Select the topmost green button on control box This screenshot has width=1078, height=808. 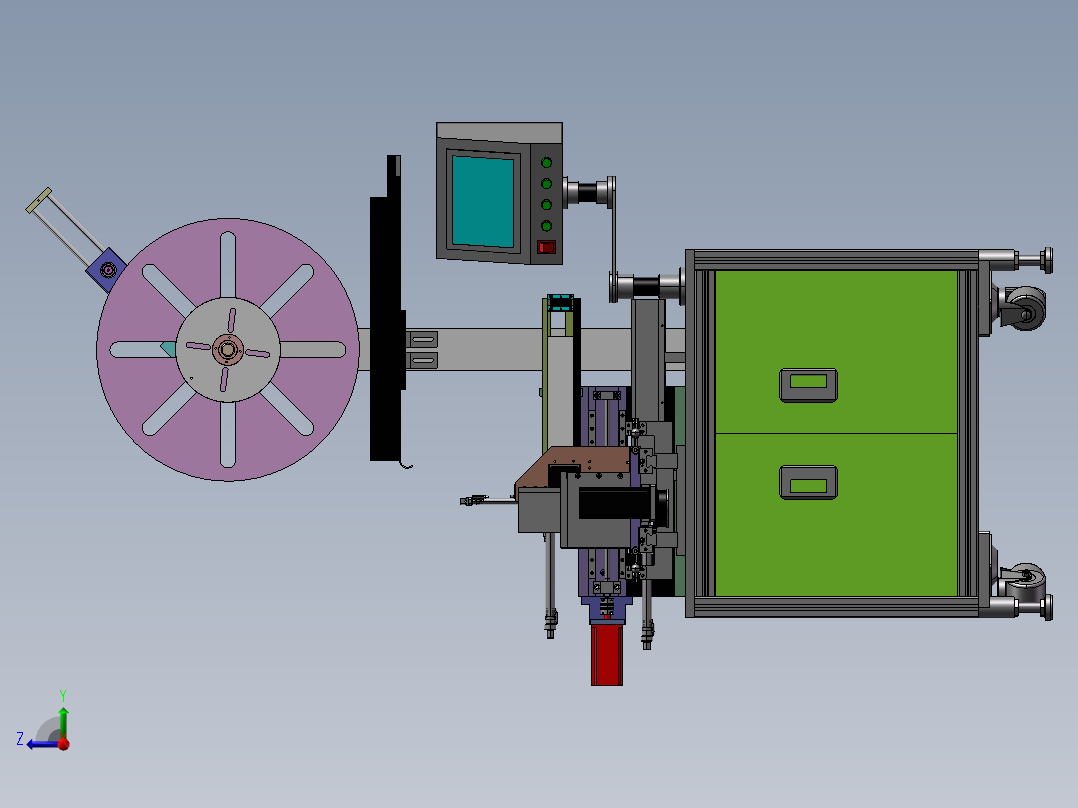click(x=547, y=163)
